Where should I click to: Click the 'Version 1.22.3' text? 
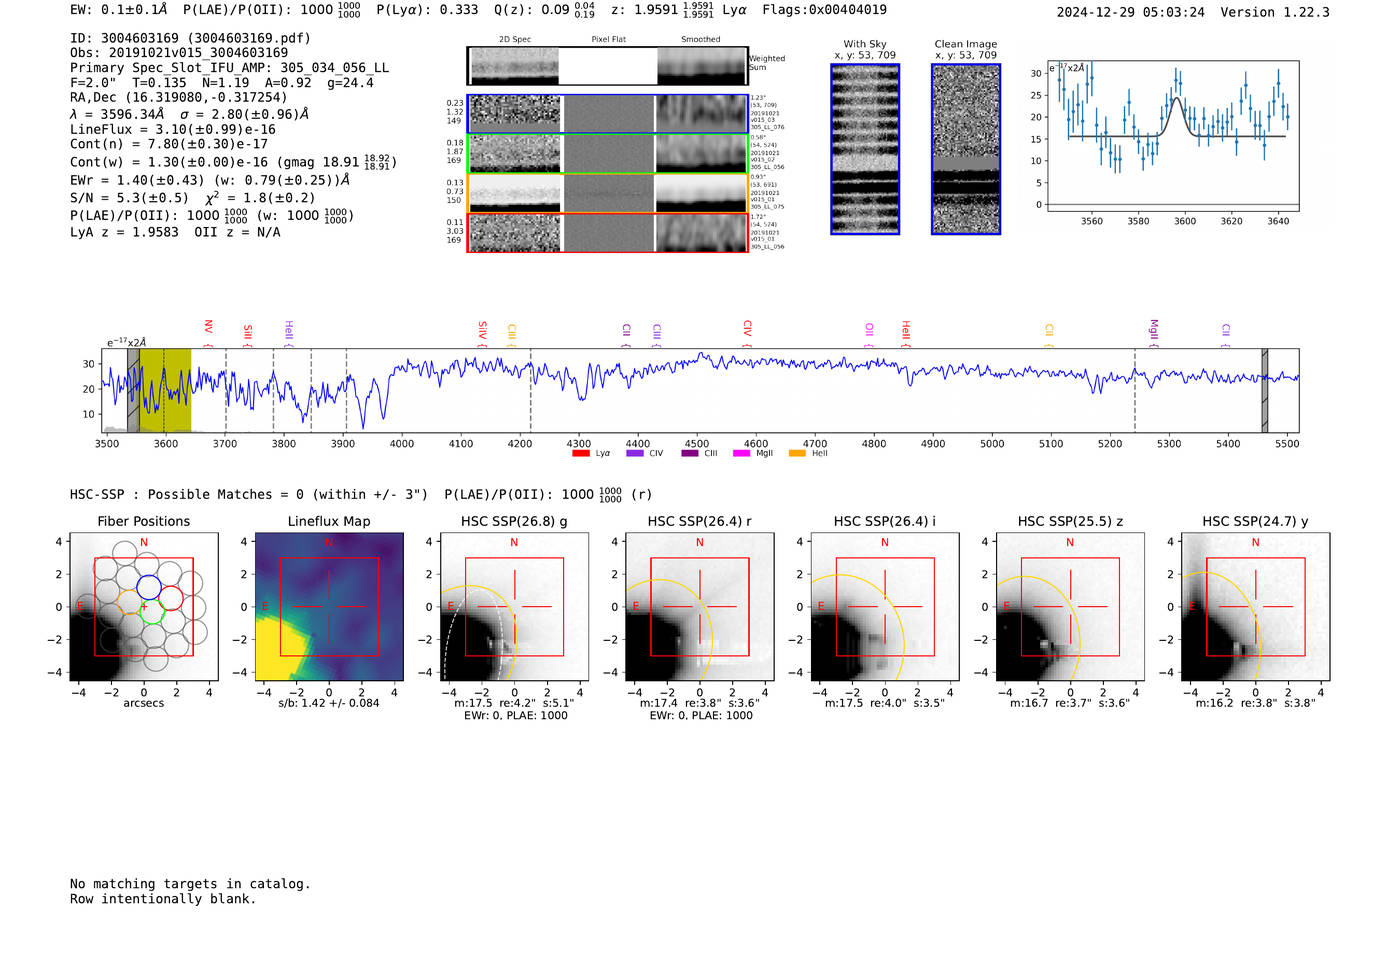coord(1275,12)
